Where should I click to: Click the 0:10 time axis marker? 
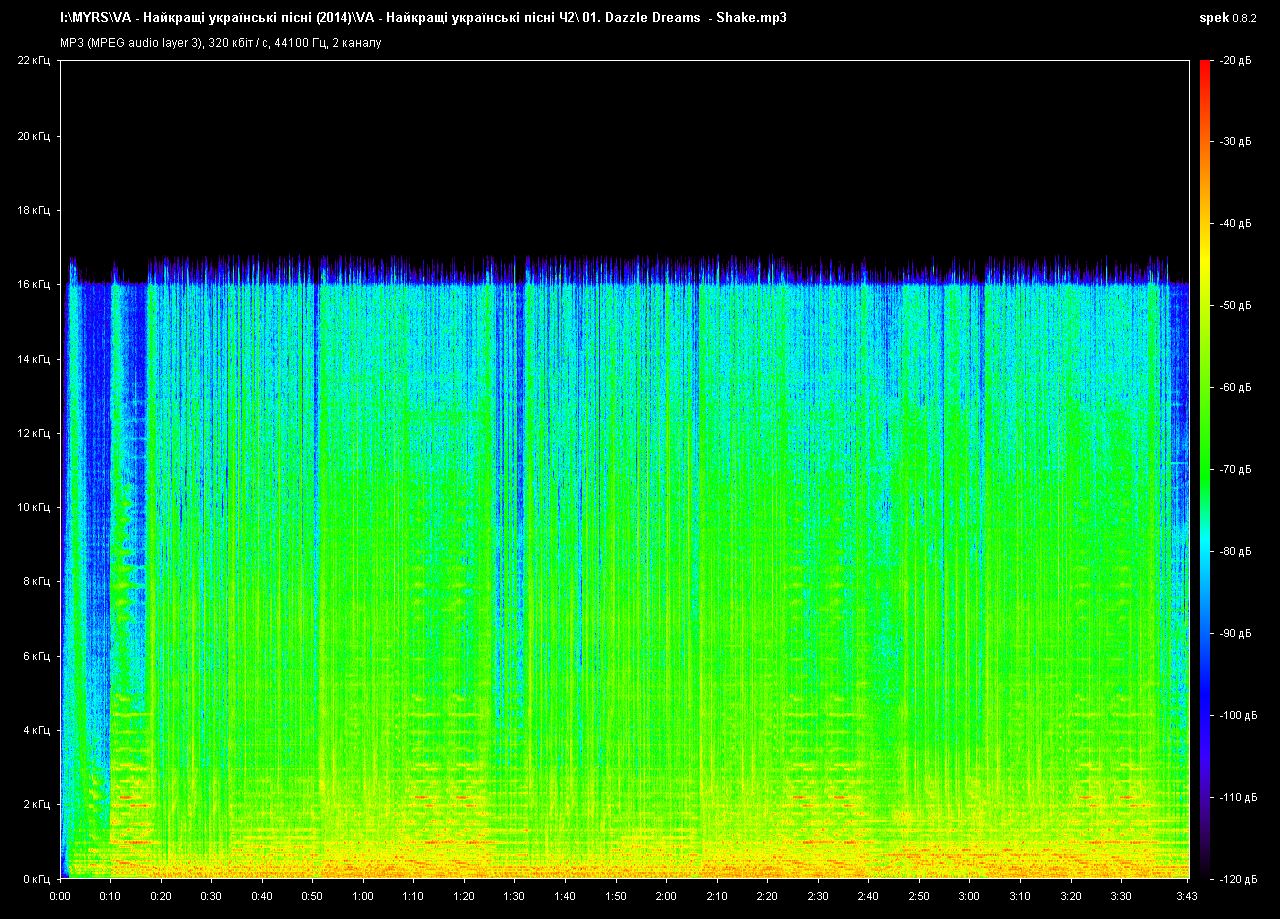tap(110, 896)
